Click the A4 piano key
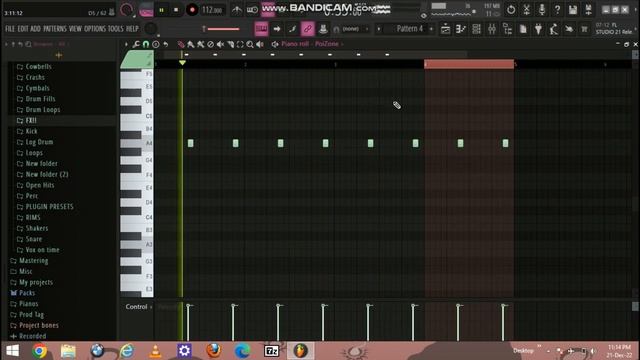Screen dimensions: 640x360 [137, 143]
